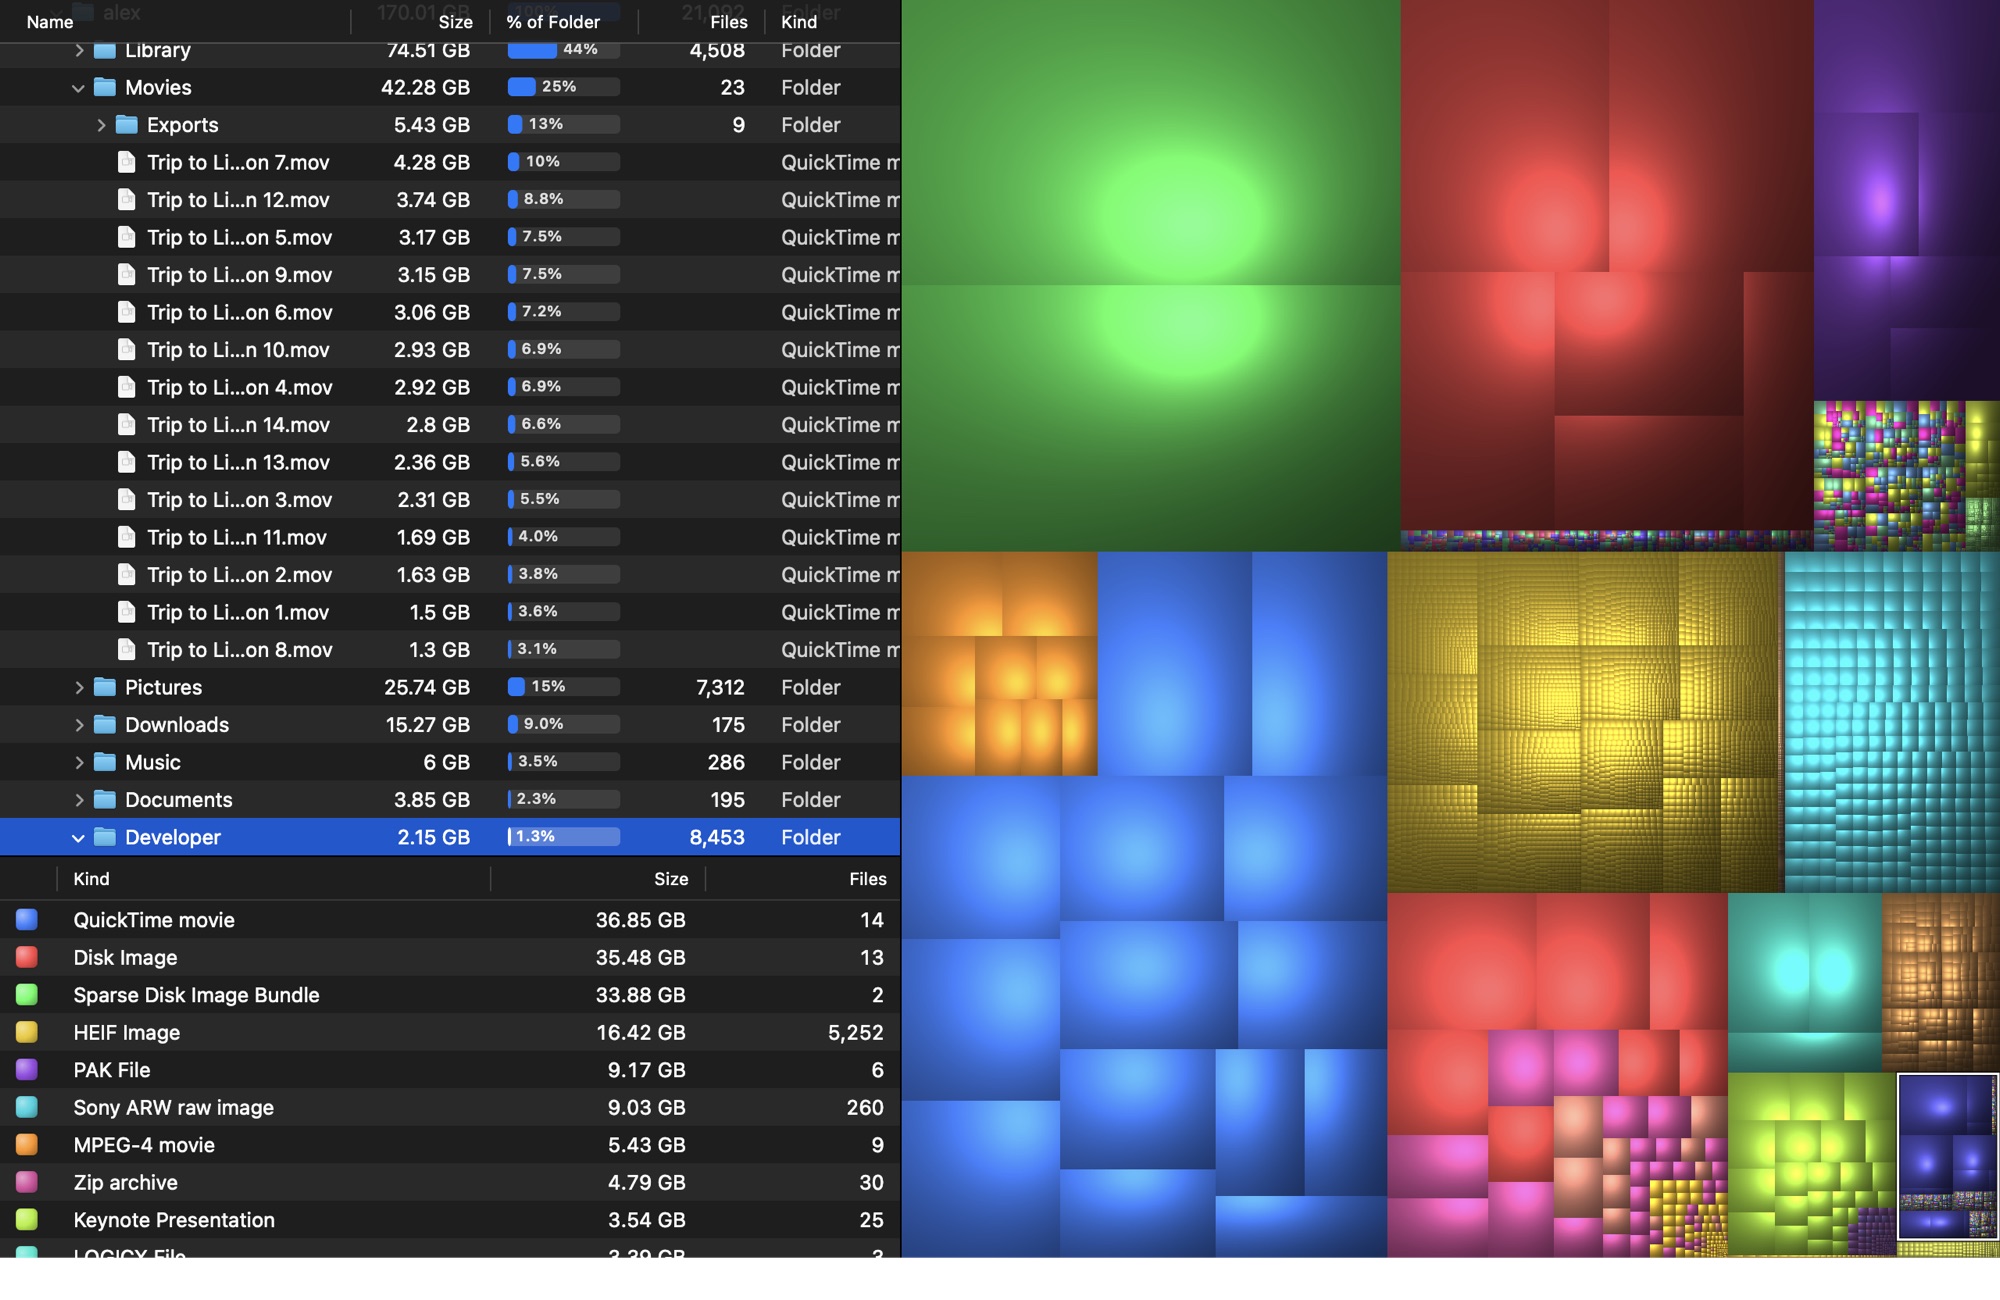Select Trip to Li...on 6.mov file name
This screenshot has height=1300, width=2000.
pos(240,312)
